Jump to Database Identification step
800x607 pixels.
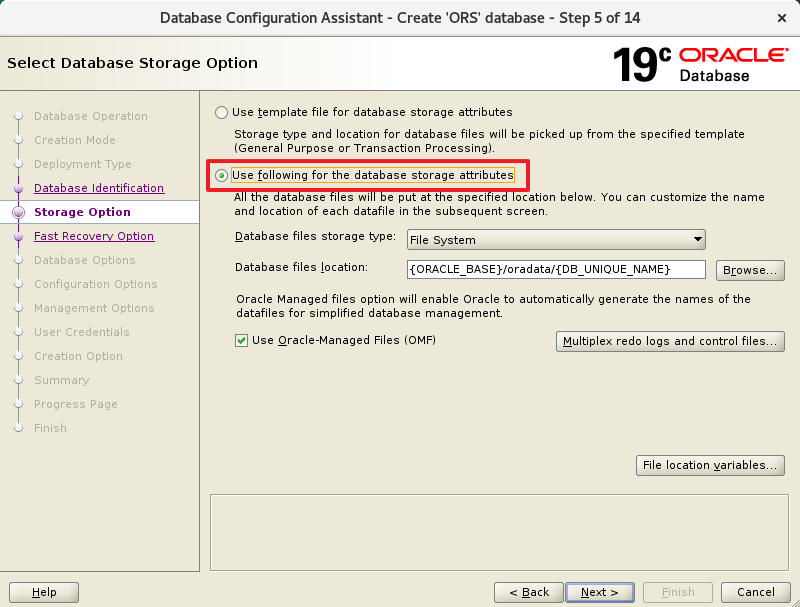(99, 188)
